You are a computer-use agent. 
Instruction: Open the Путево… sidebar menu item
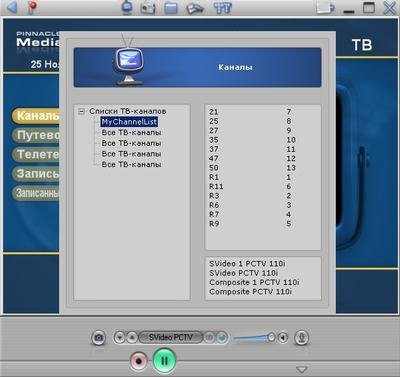36,135
